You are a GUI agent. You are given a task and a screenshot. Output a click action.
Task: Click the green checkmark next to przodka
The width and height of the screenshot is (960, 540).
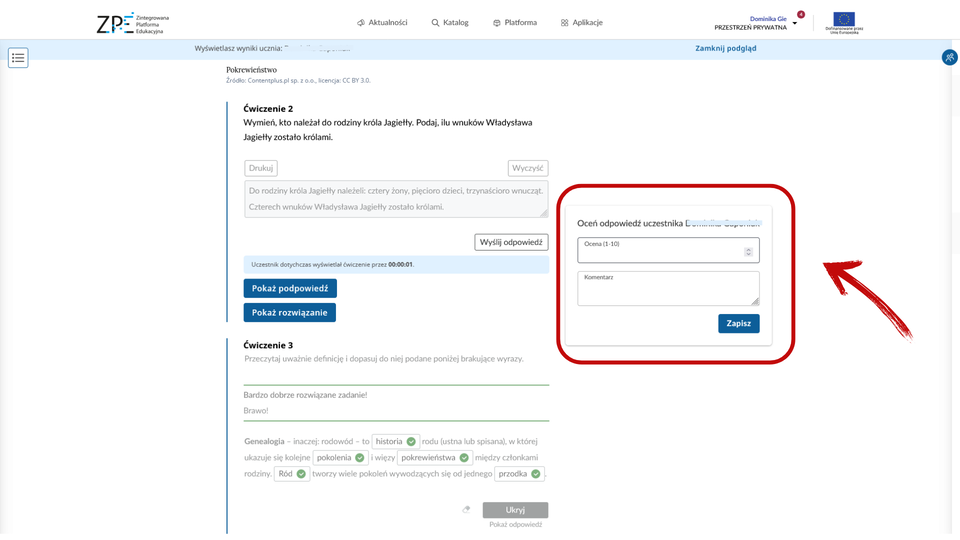coord(536,474)
